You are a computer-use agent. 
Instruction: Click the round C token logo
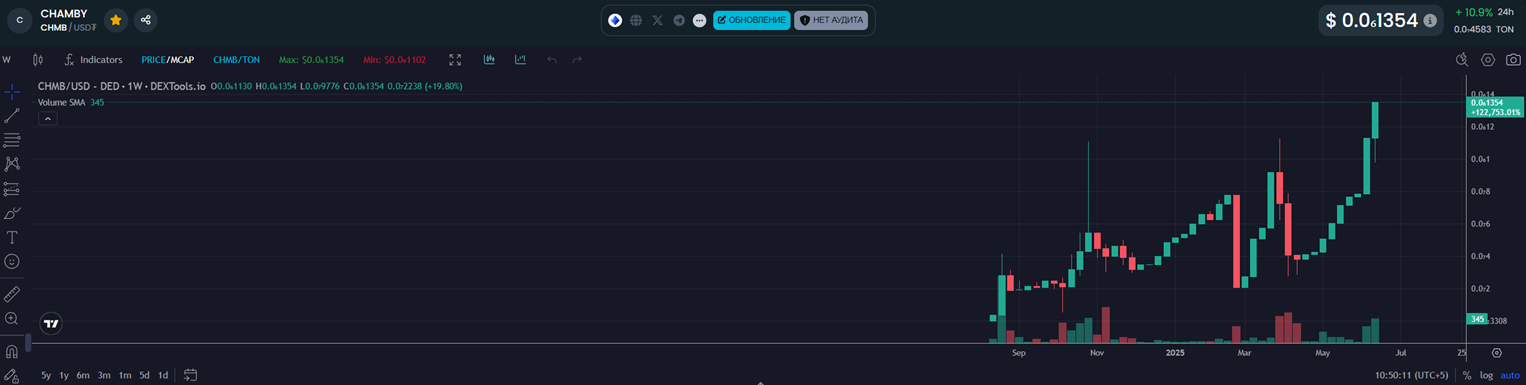(20, 19)
